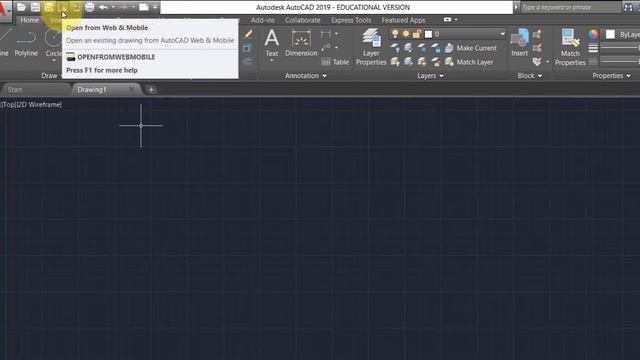Open the Collaborate ribbon tab

click(x=302, y=20)
